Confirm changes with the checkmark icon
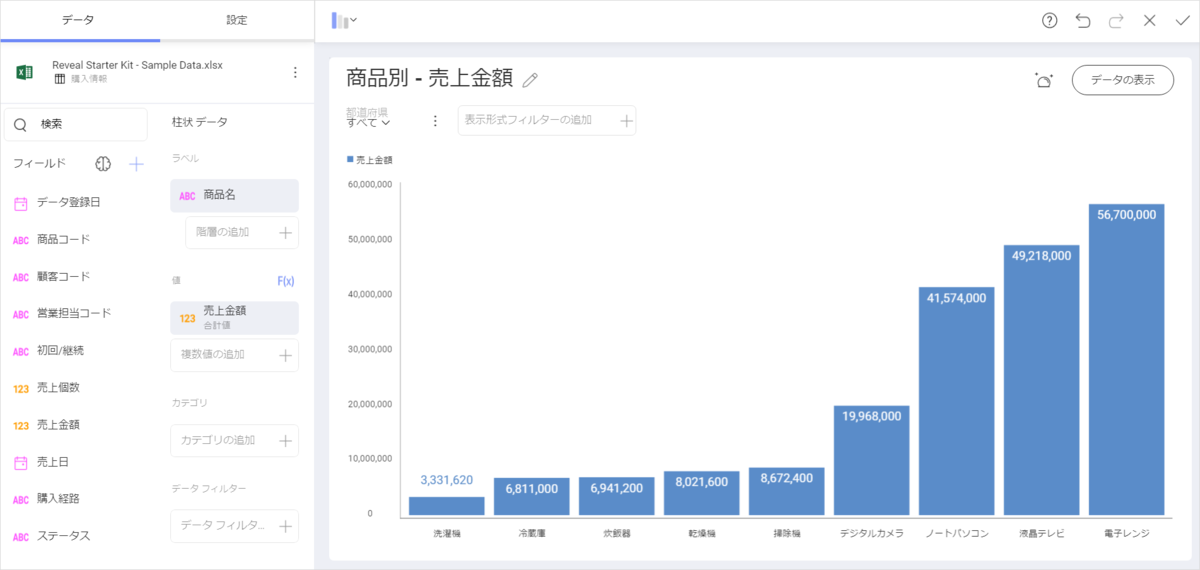The height and width of the screenshot is (570, 1200). [x=1183, y=20]
